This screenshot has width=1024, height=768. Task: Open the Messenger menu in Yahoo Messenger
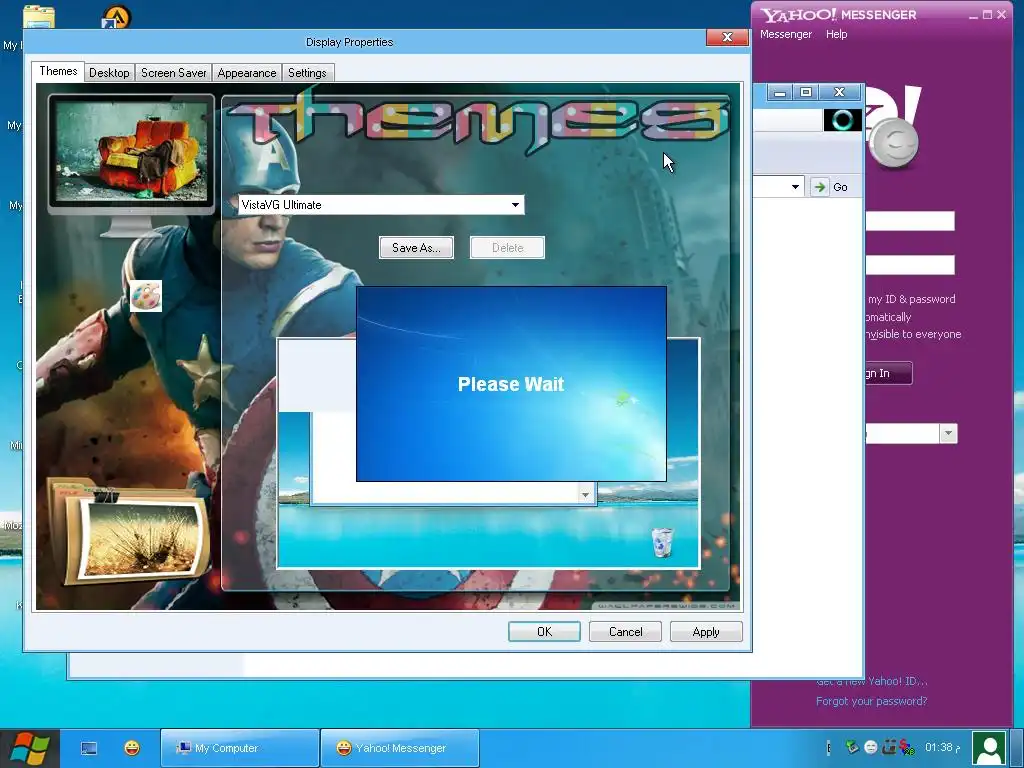(786, 34)
